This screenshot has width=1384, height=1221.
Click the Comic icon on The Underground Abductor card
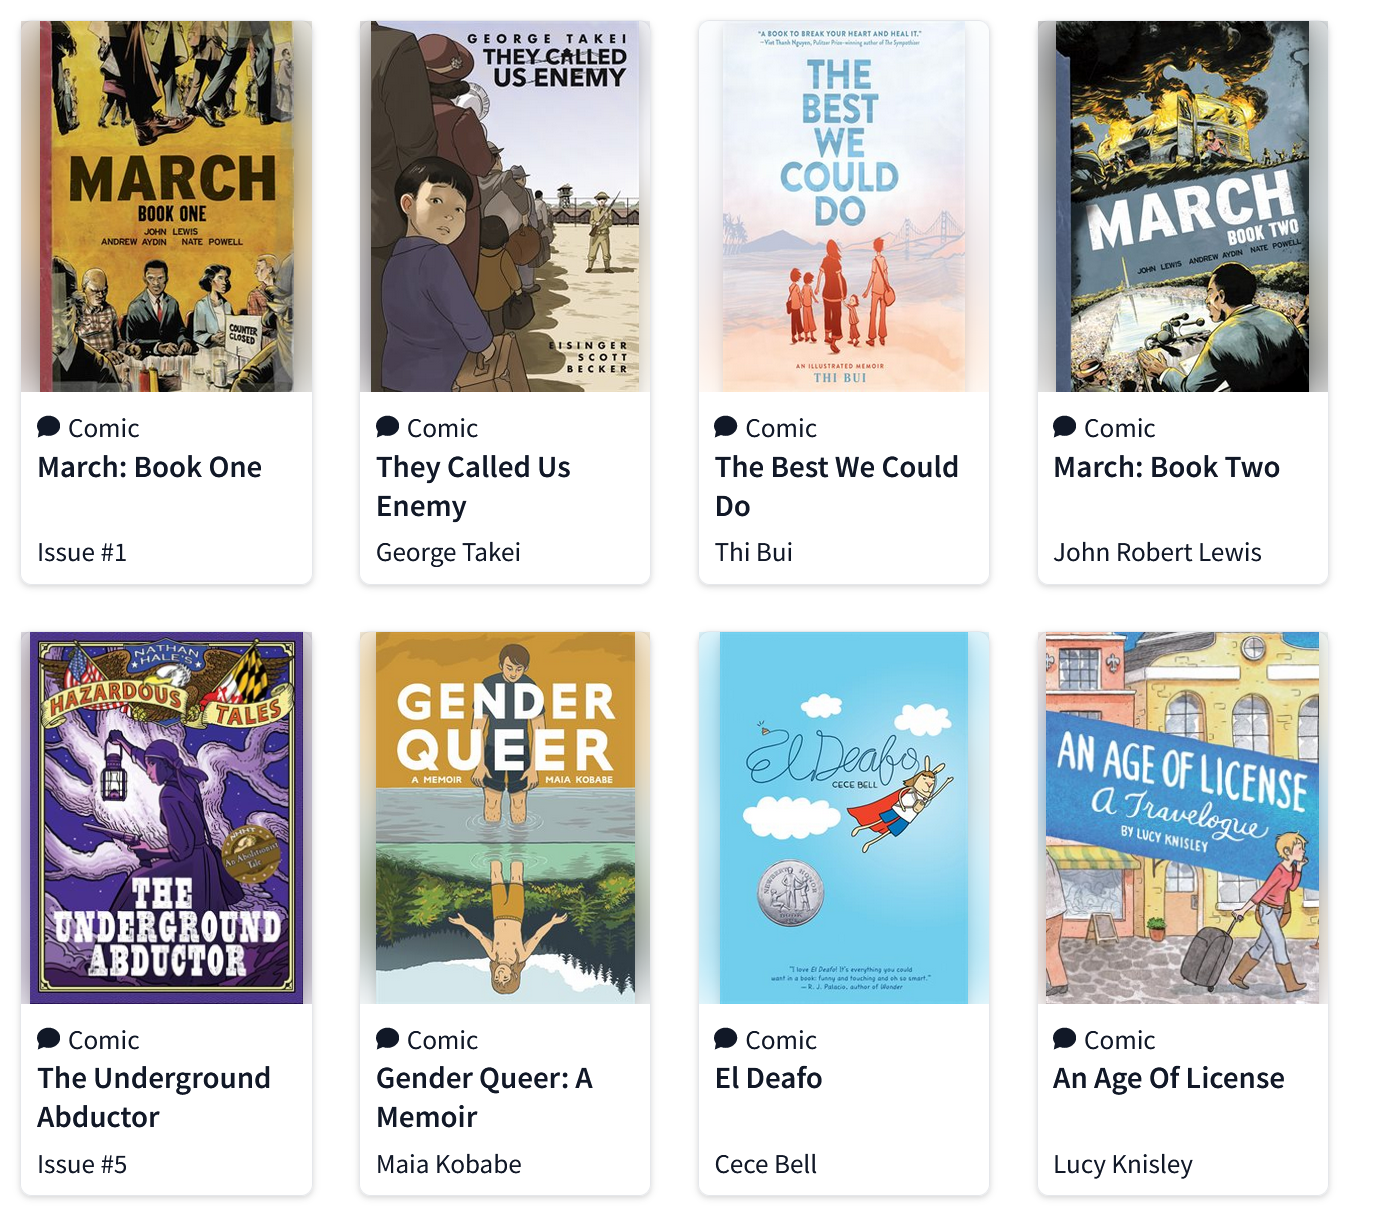[47, 1039]
